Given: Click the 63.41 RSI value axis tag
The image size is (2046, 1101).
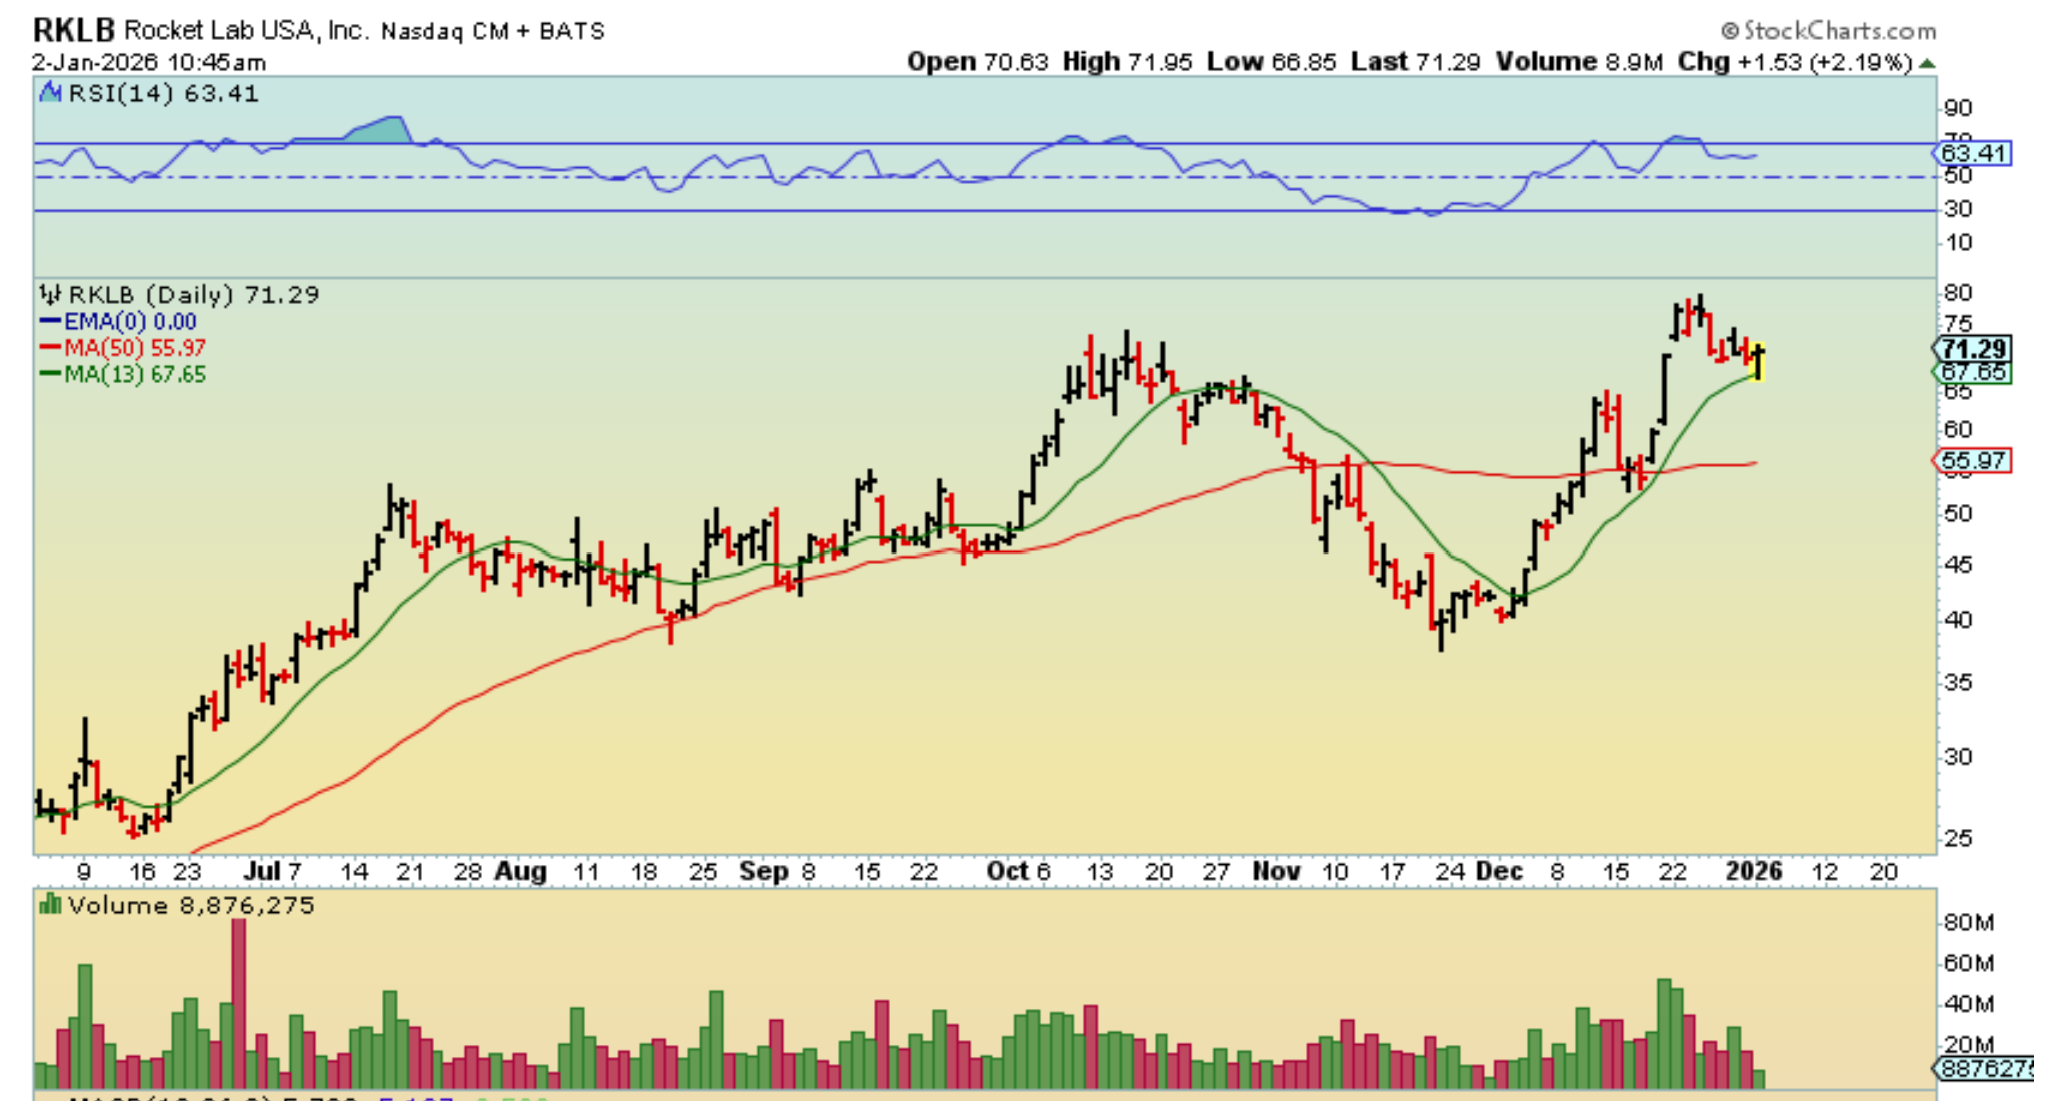Looking at the screenshot, I should 1972,153.
